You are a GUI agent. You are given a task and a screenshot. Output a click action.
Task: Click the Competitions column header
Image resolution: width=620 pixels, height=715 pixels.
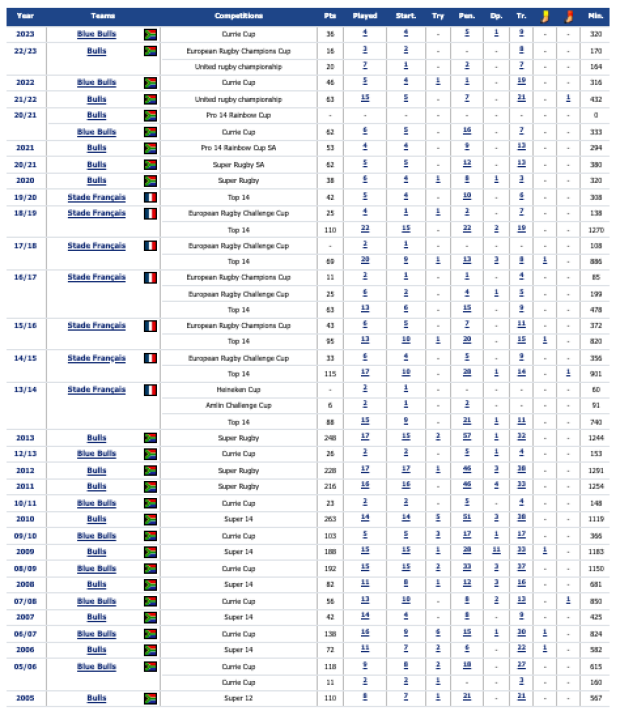[238, 16]
